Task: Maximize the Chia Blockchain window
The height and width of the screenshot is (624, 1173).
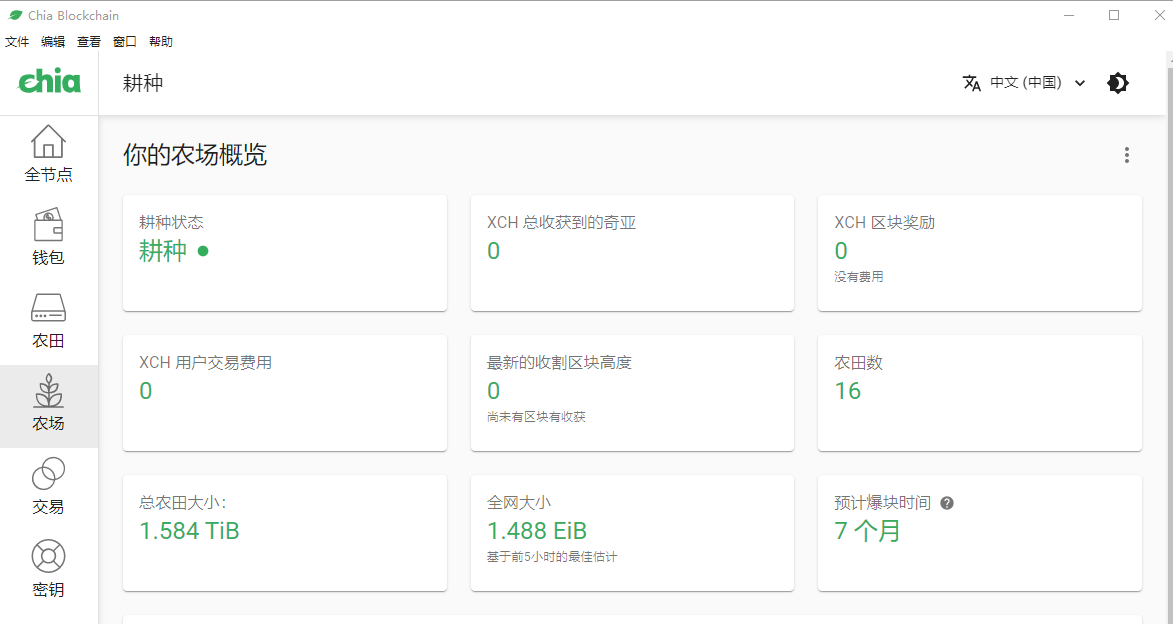Action: pyautogui.click(x=1114, y=15)
